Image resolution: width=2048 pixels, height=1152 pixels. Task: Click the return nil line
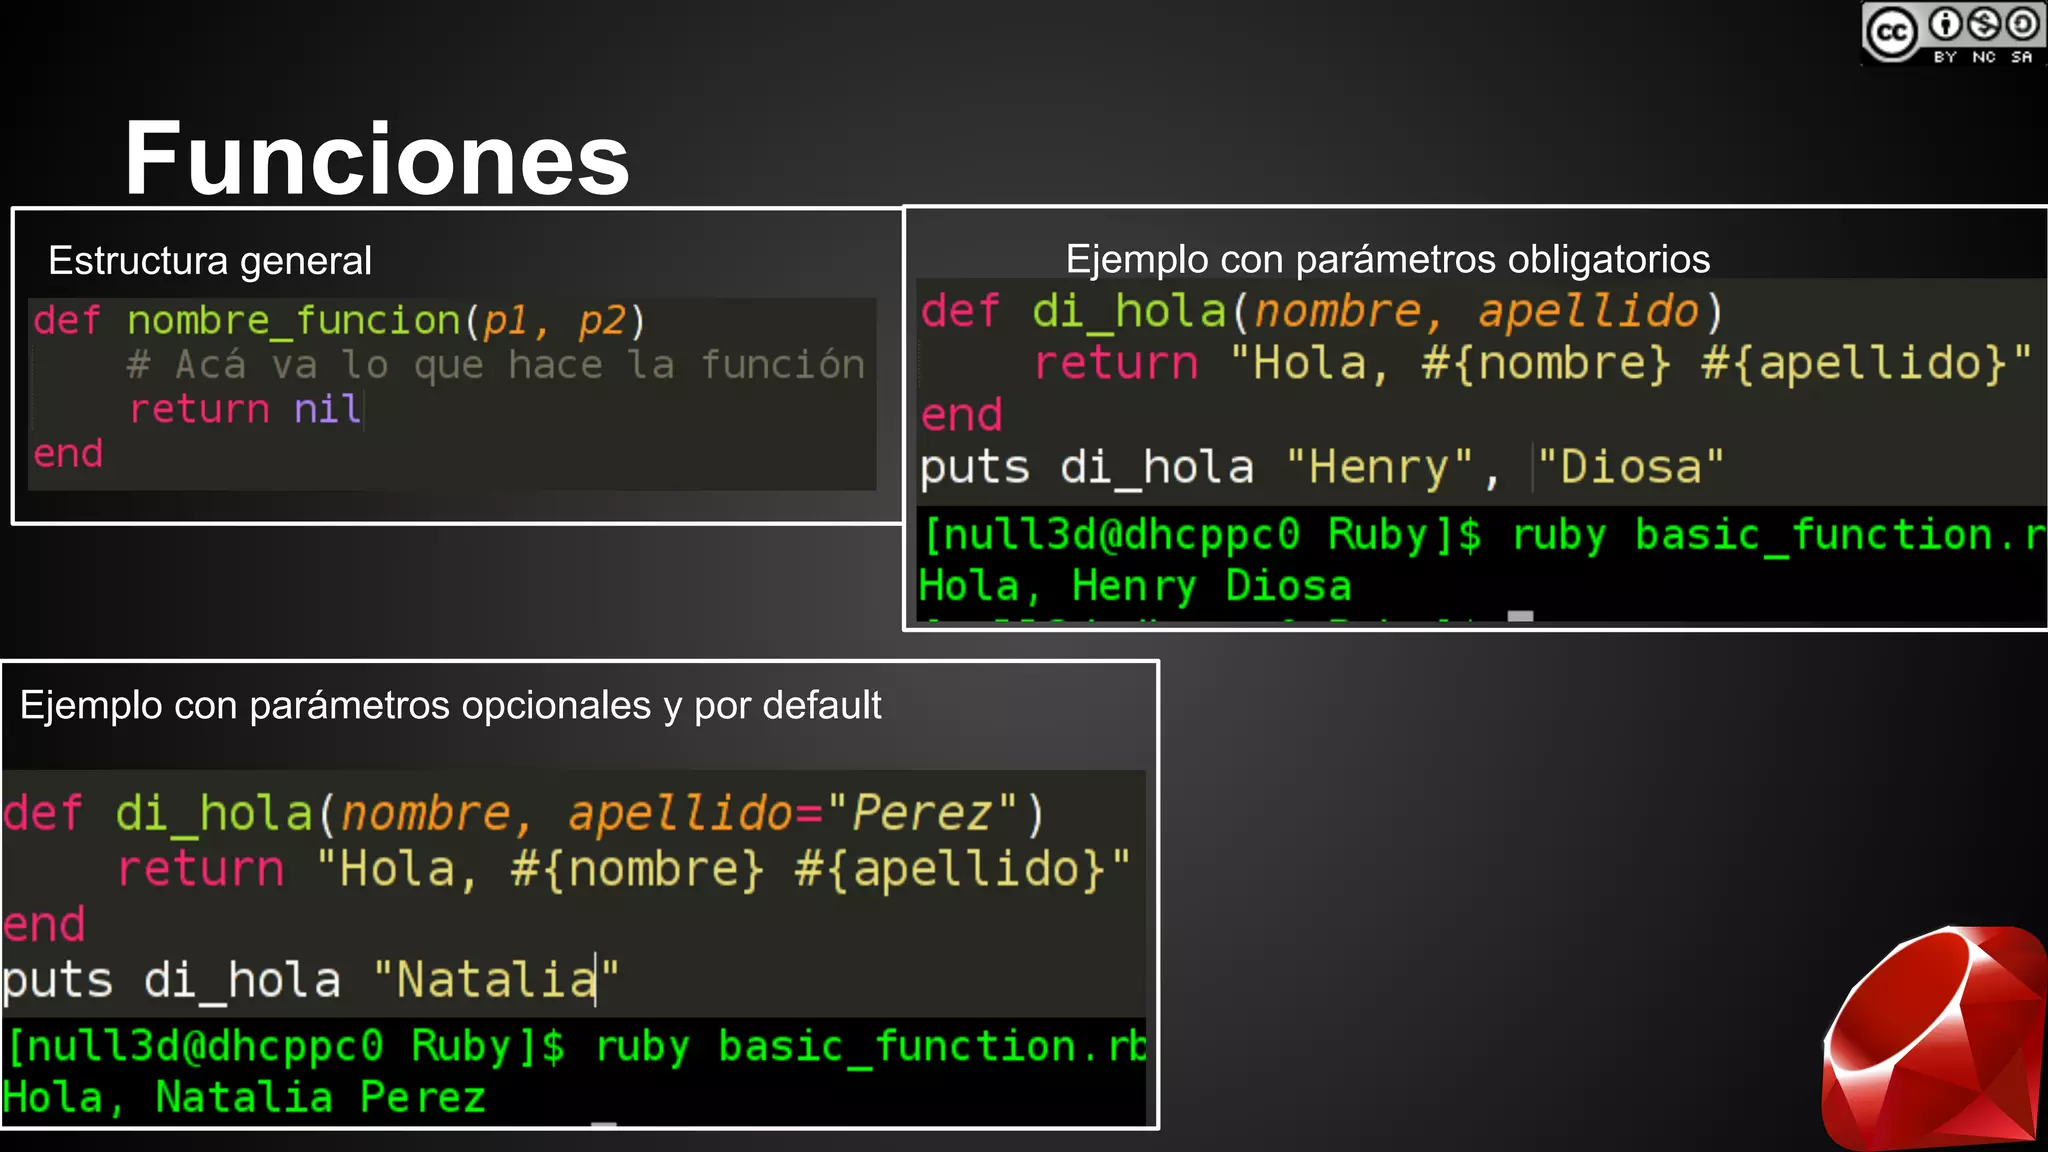pyautogui.click(x=245, y=409)
